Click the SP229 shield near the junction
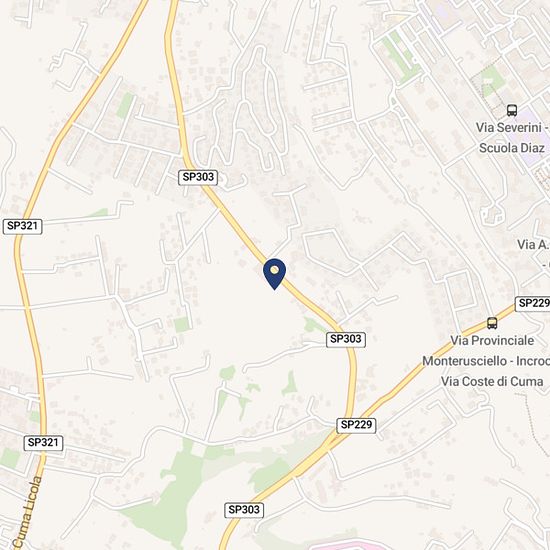550x550 pixels. tap(356, 425)
